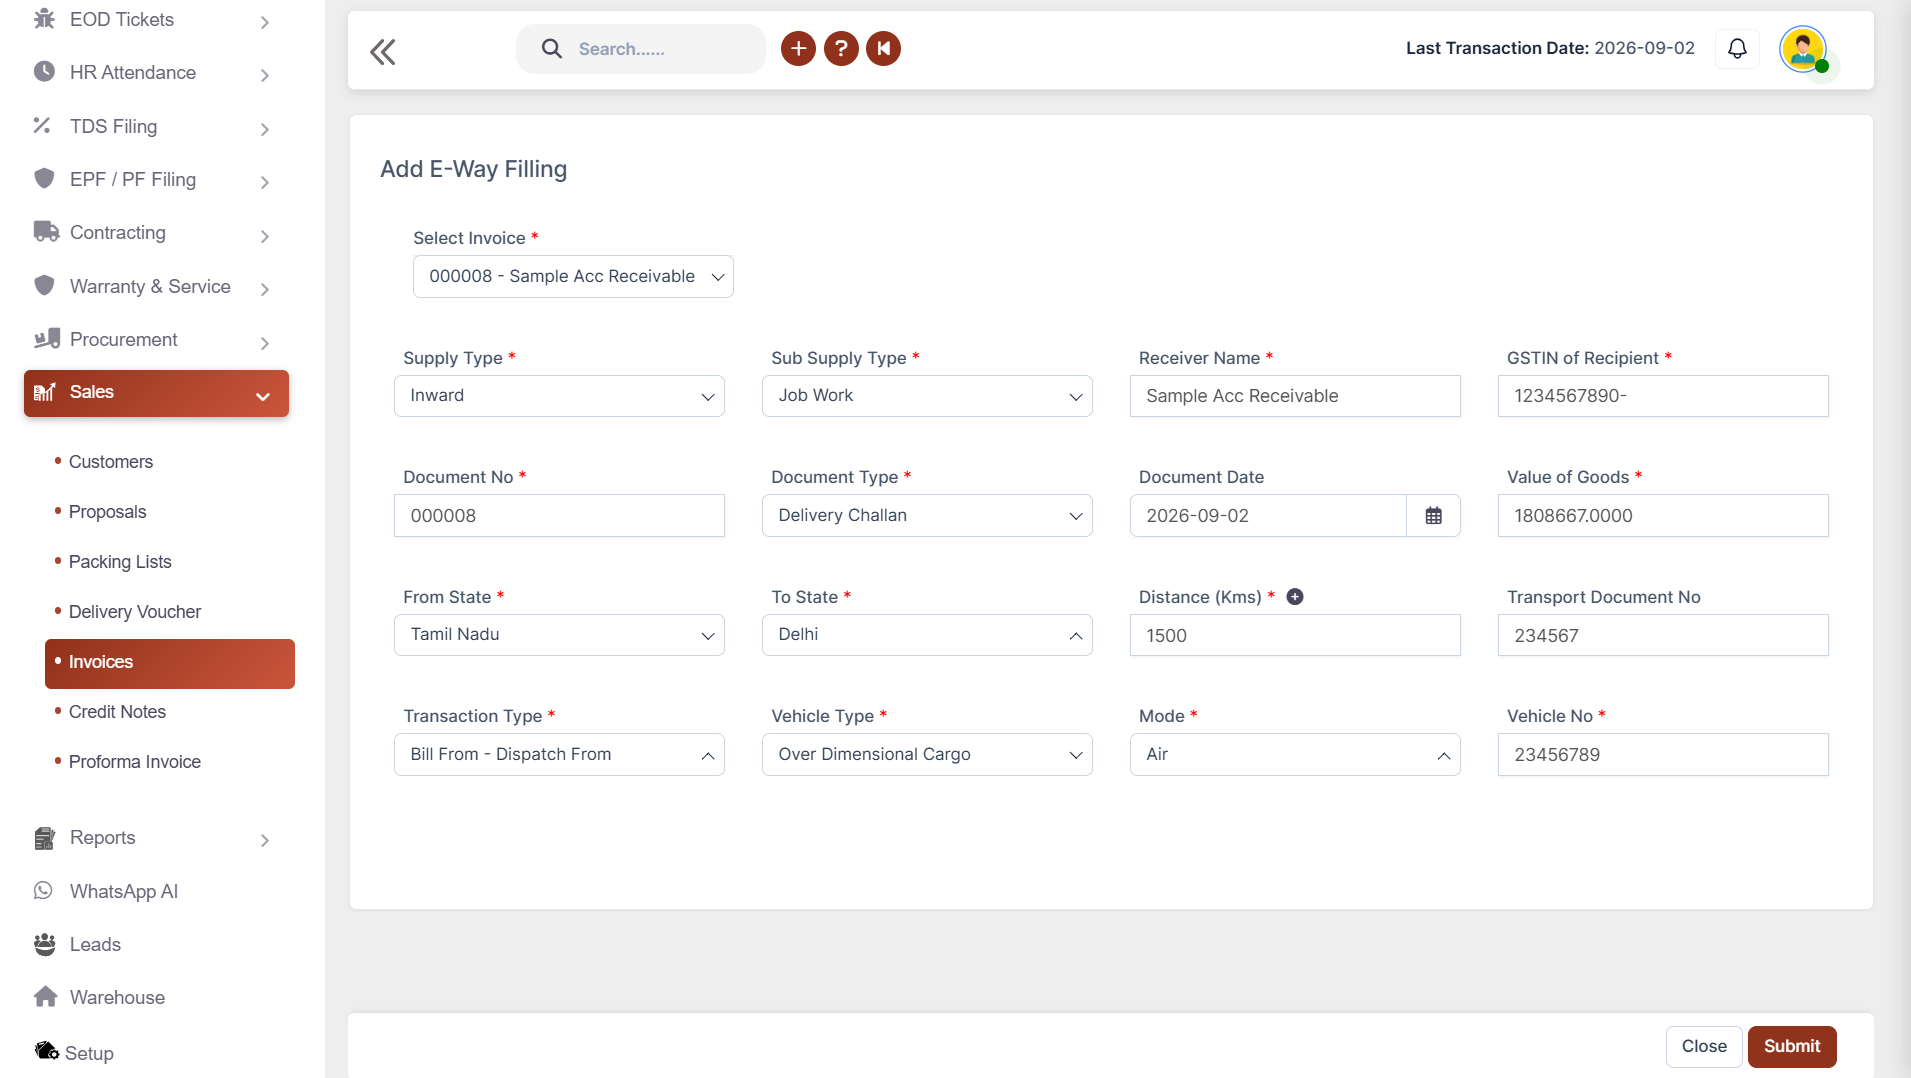Click the red skip-back arrow icon
Screen dimensions: 1911x1078
tap(884, 48)
